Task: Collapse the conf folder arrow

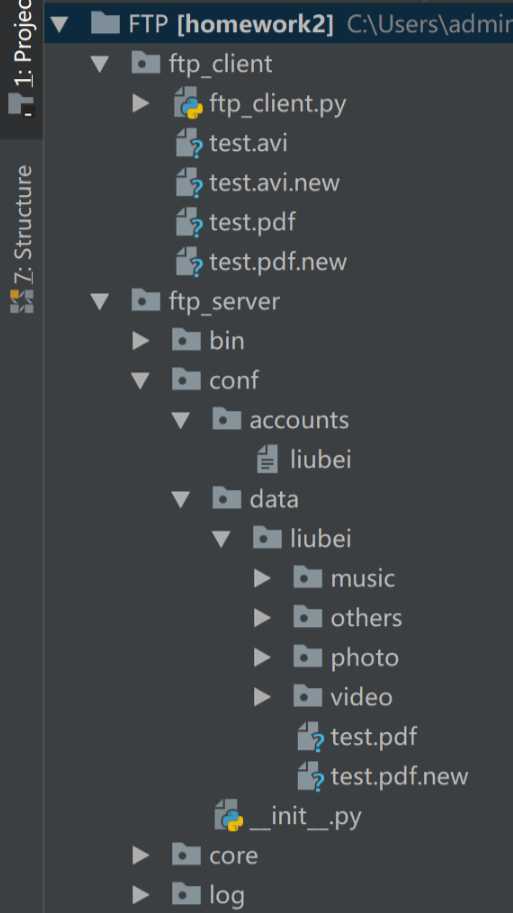Action: point(140,380)
